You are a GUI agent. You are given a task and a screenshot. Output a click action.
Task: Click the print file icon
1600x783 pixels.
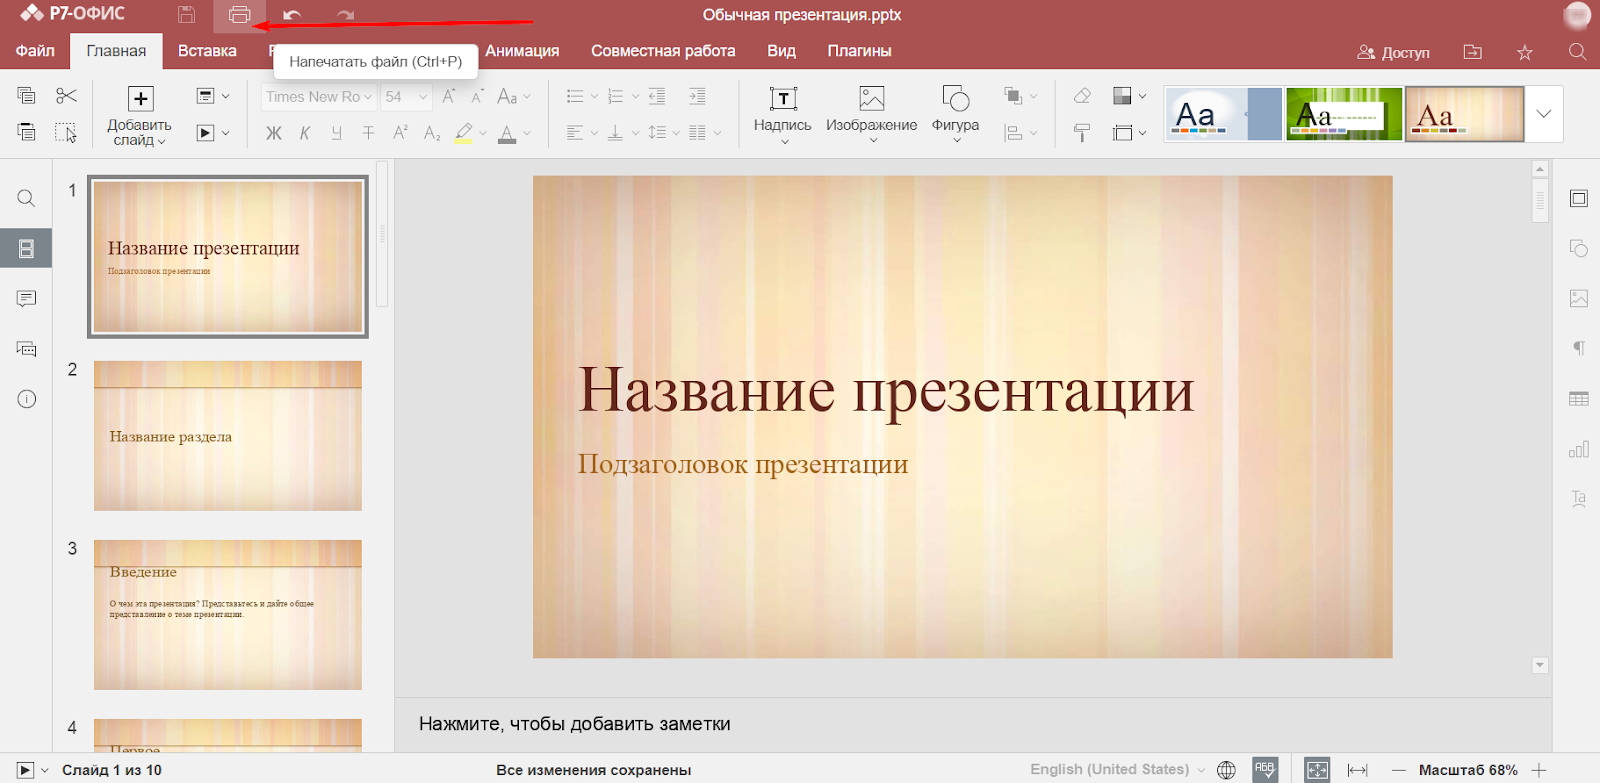(x=239, y=15)
